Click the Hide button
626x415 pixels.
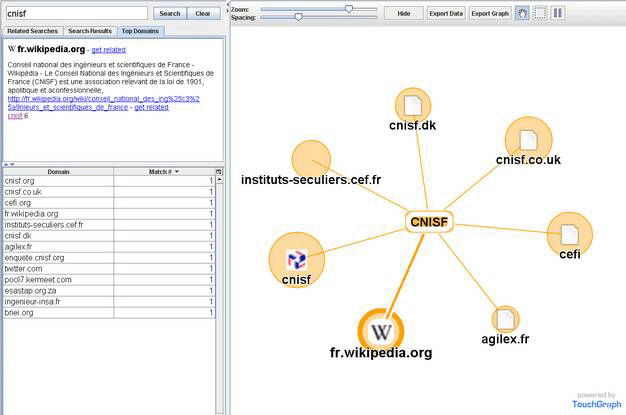click(x=404, y=13)
